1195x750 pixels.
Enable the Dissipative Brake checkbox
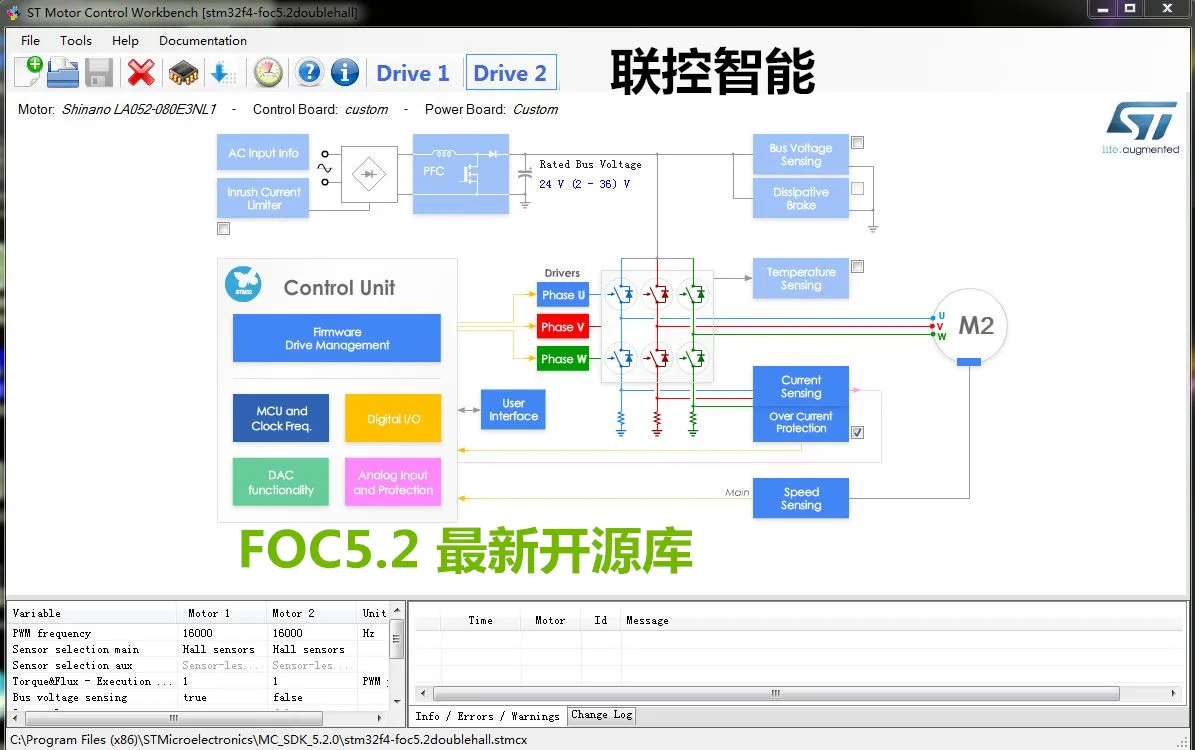(857, 188)
